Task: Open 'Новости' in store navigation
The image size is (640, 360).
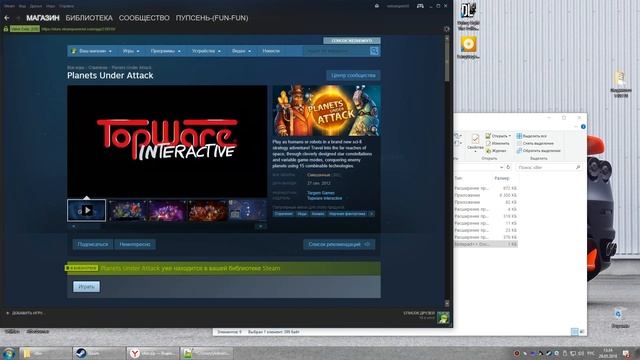Action: (x=271, y=51)
